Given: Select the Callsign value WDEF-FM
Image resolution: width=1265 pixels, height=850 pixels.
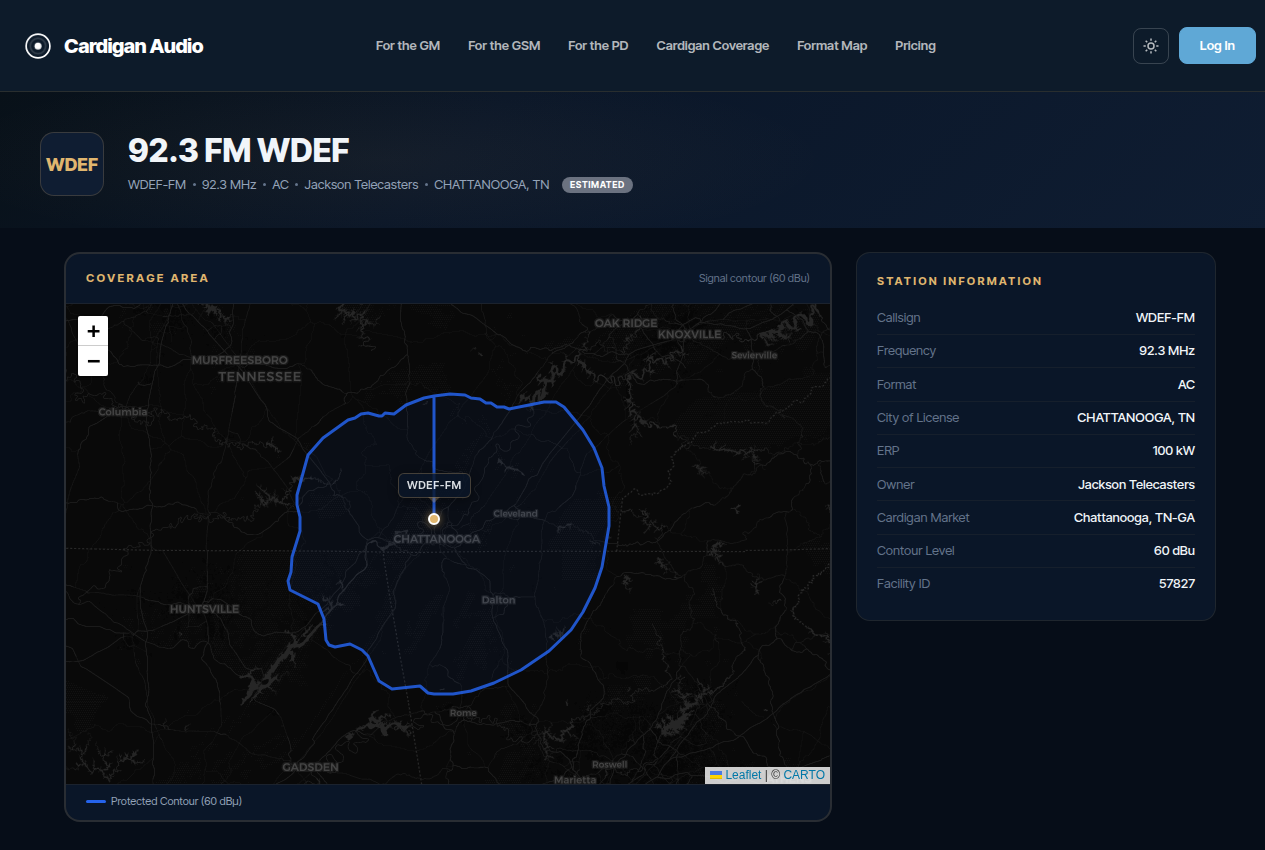Looking at the screenshot, I should (x=1165, y=318).
